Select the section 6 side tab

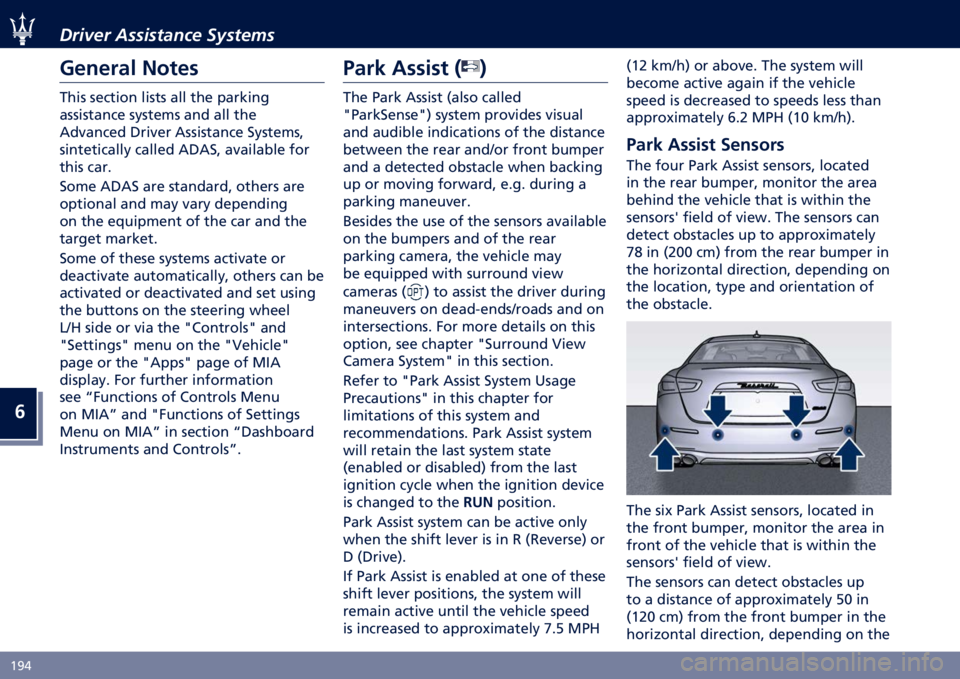(20, 413)
